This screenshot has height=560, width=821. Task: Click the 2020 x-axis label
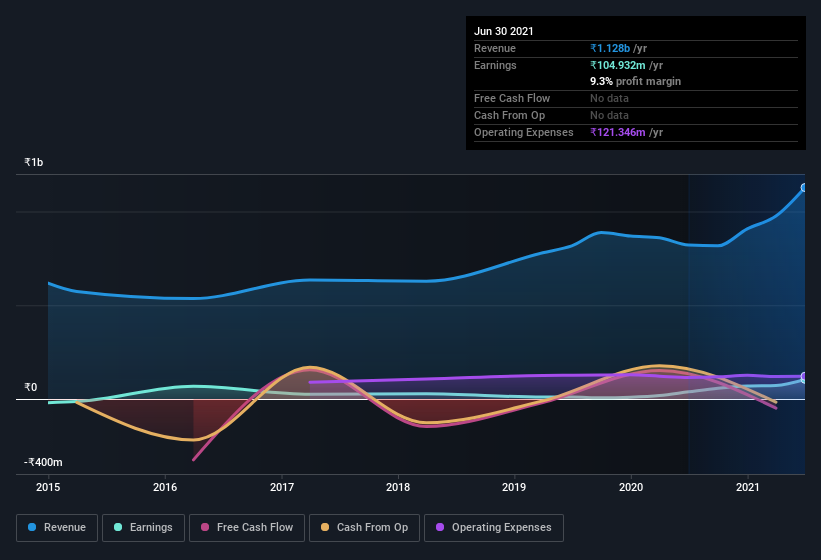pyautogui.click(x=631, y=487)
